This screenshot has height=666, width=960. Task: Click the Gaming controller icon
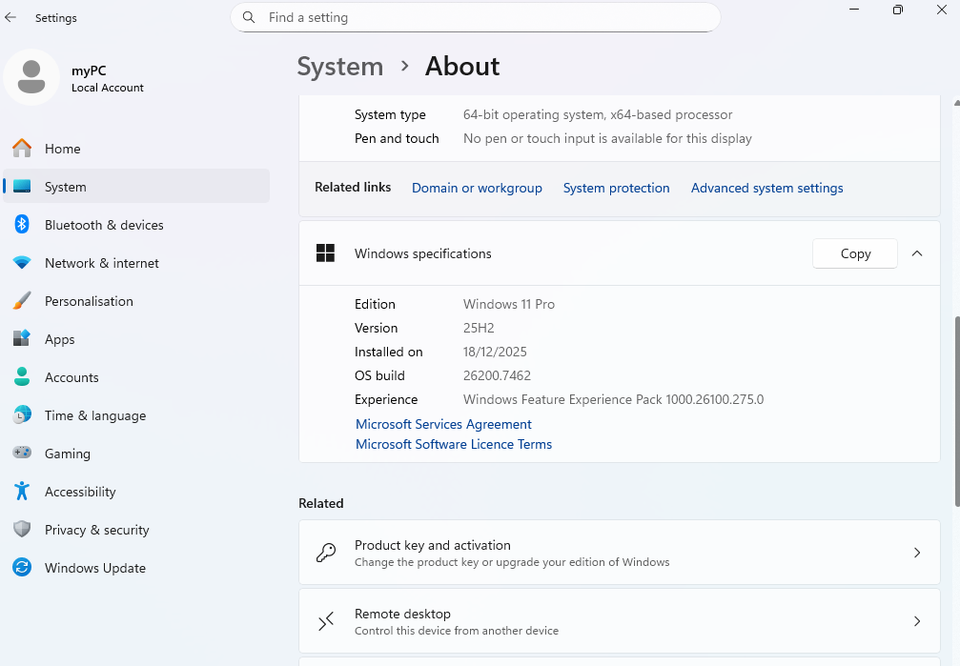click(22, 453)
